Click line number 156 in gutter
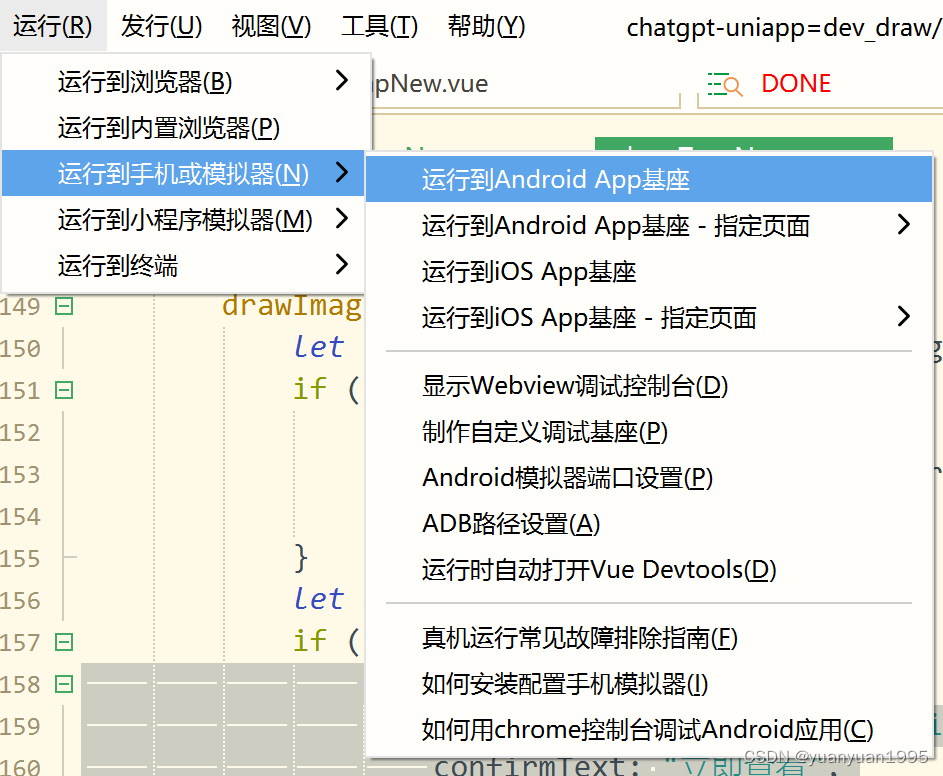 pos(20,600)
